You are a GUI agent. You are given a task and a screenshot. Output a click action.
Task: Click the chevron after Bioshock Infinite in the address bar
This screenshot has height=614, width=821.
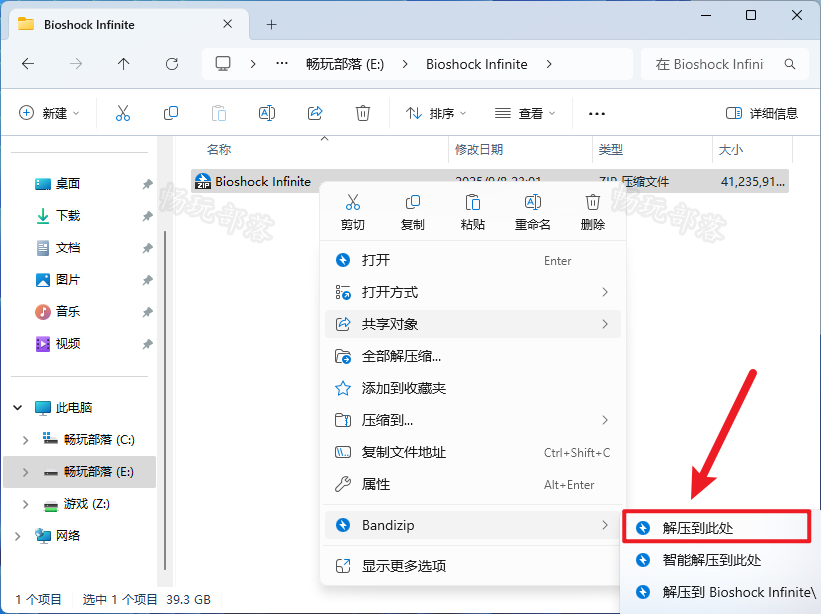click(549, 64)
